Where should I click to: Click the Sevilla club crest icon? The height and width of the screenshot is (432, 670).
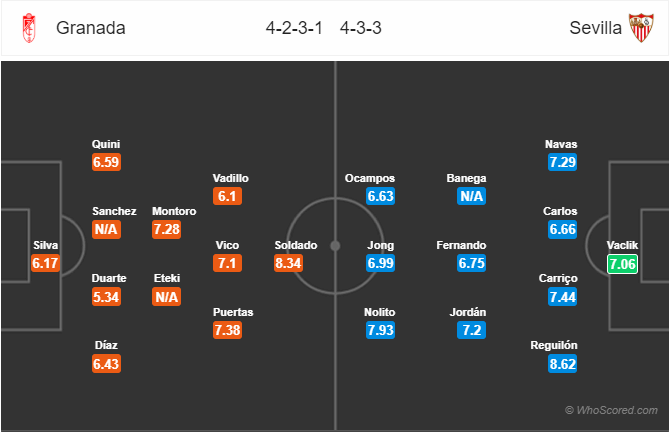pos(641,28)
